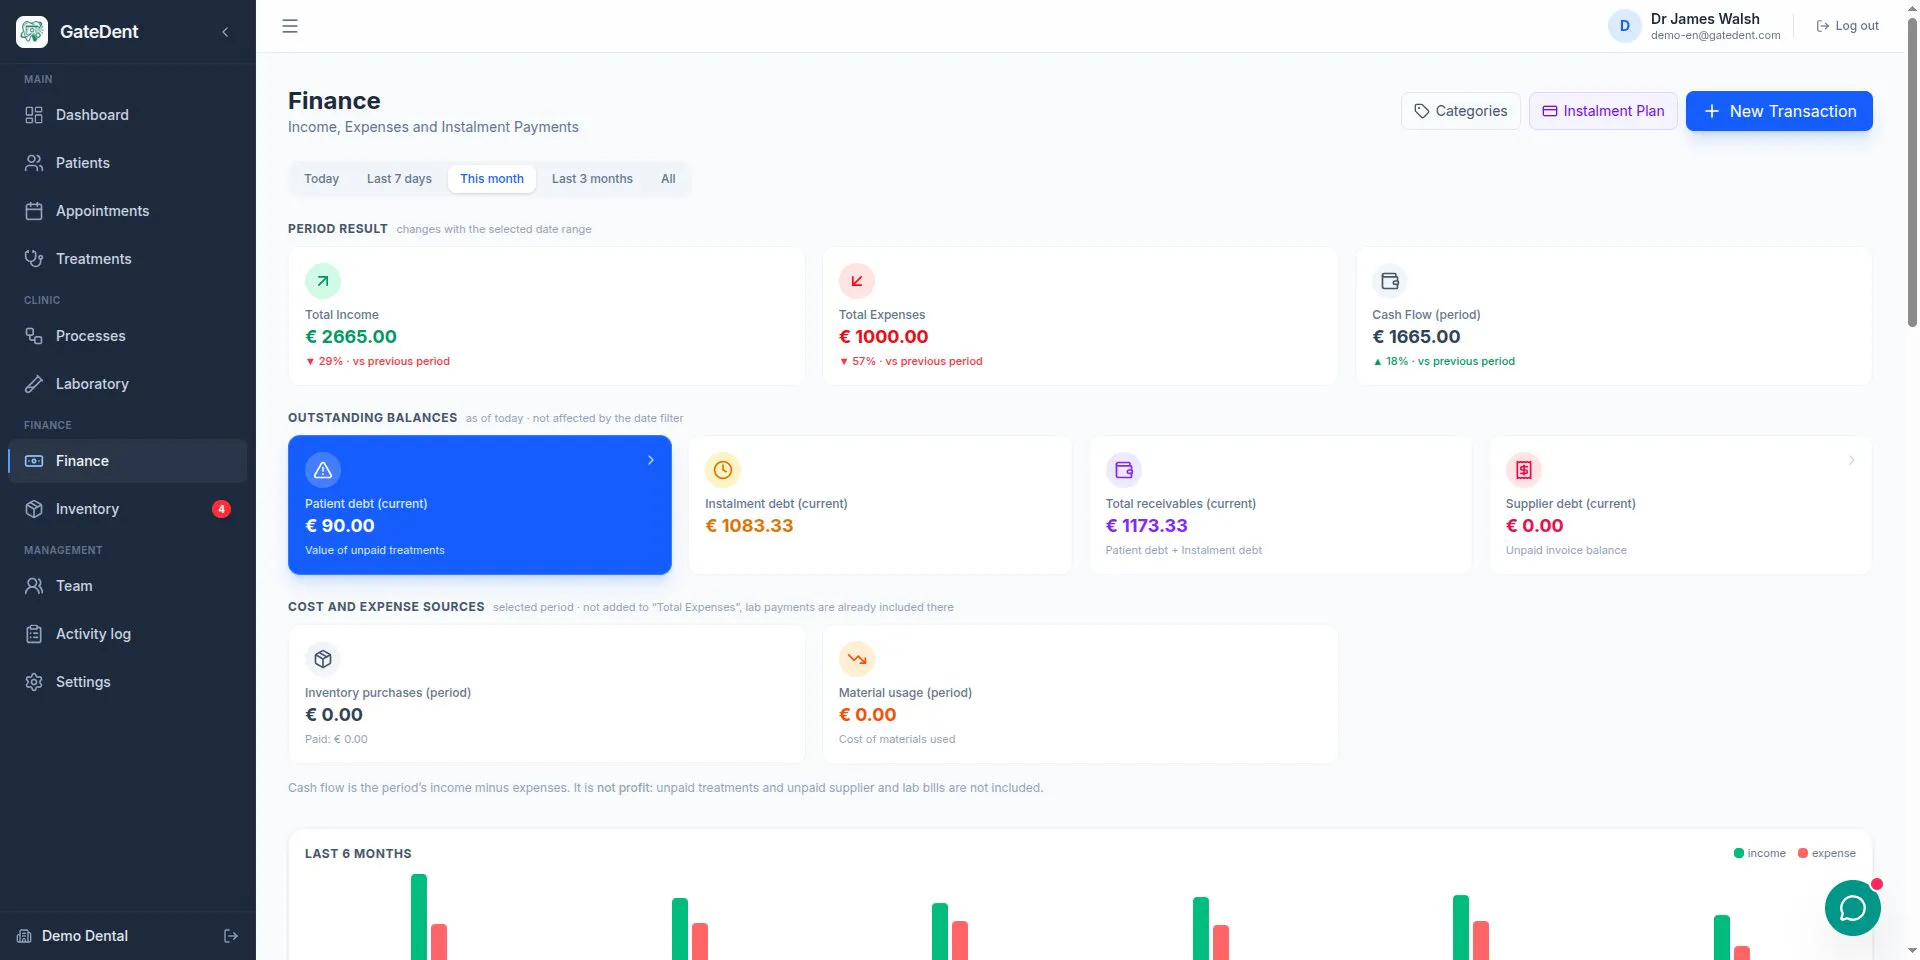Toggle the hamburger menu icon

pos(290,26)
